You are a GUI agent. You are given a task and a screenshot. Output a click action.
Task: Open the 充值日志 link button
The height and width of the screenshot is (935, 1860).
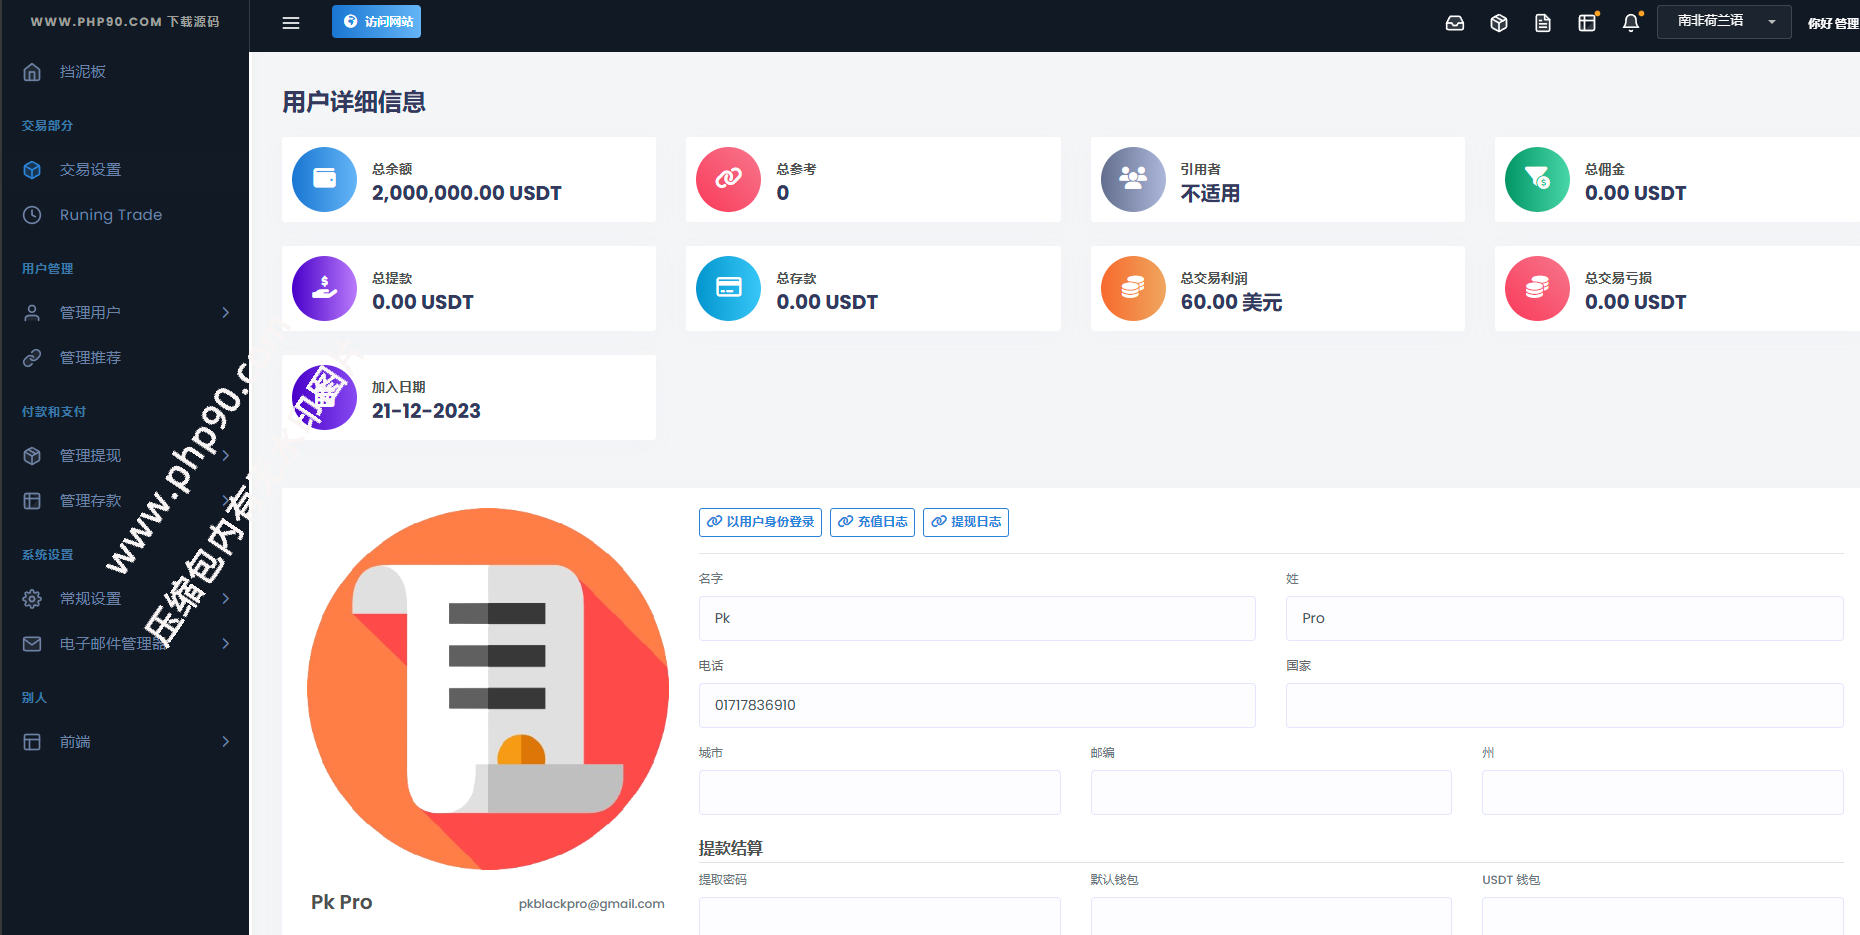pos(872,522)
